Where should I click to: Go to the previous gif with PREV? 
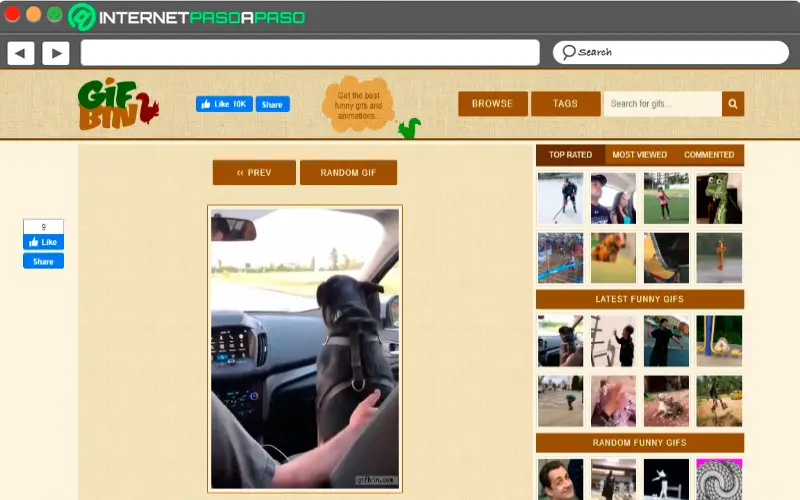click(x=254, y=172)
